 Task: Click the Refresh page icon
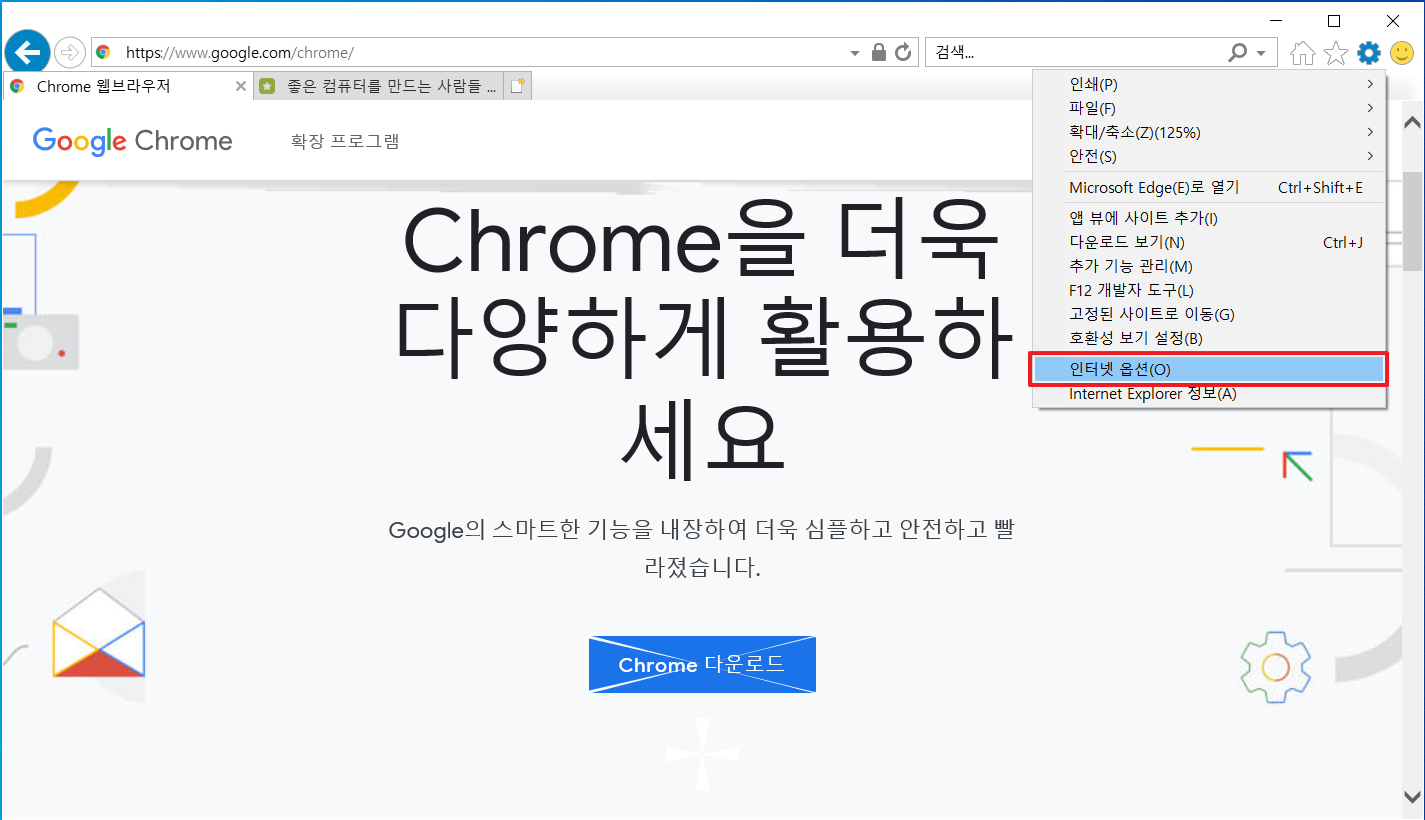[x=903, y=52]
